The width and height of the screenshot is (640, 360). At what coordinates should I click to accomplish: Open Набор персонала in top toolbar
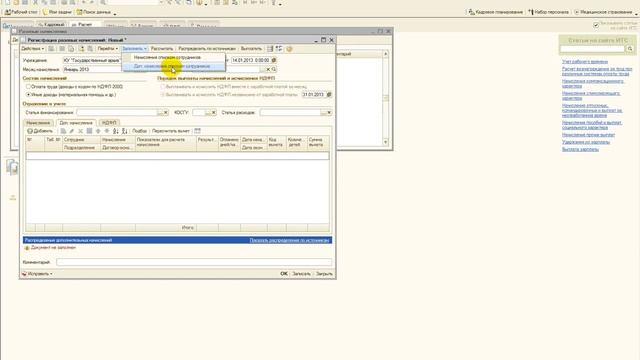pos(549,12)
